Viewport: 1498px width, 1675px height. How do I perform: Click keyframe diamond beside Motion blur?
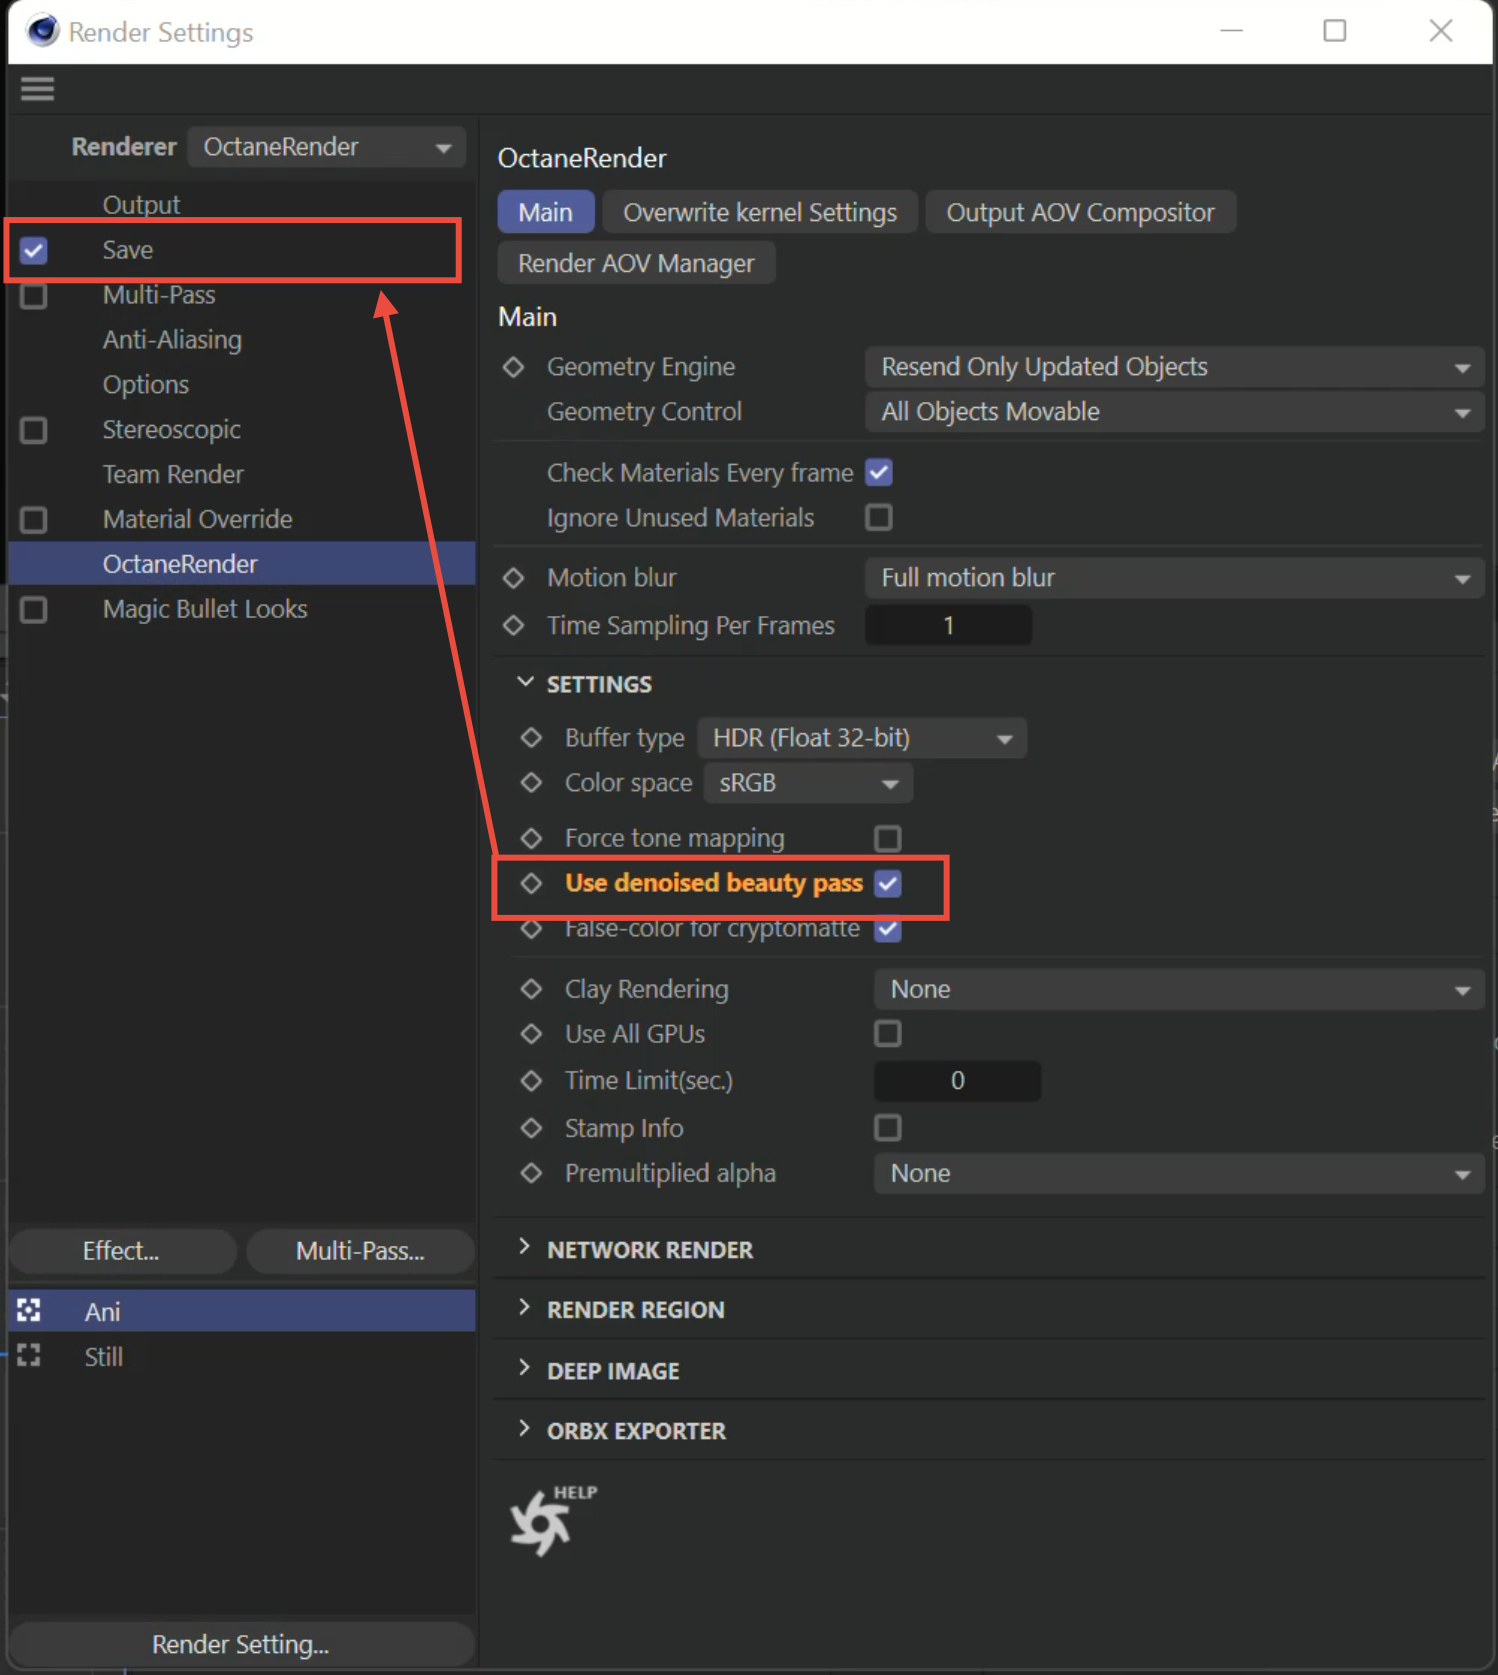[514, 578]
